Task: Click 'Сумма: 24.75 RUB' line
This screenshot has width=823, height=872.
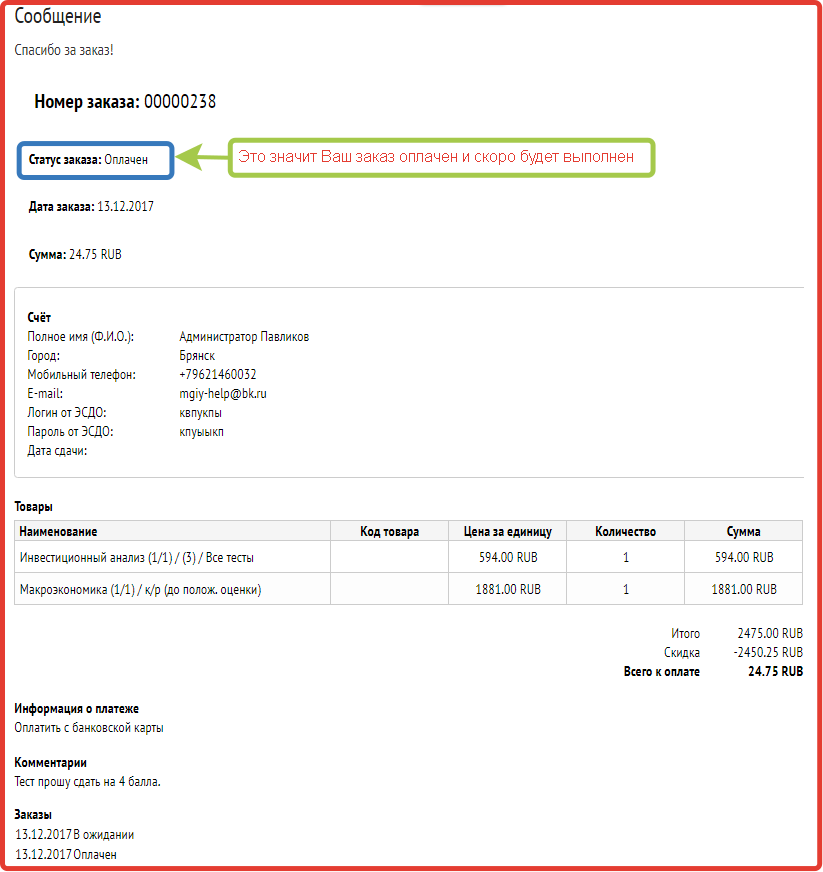Action: click(x=75, y=255)
